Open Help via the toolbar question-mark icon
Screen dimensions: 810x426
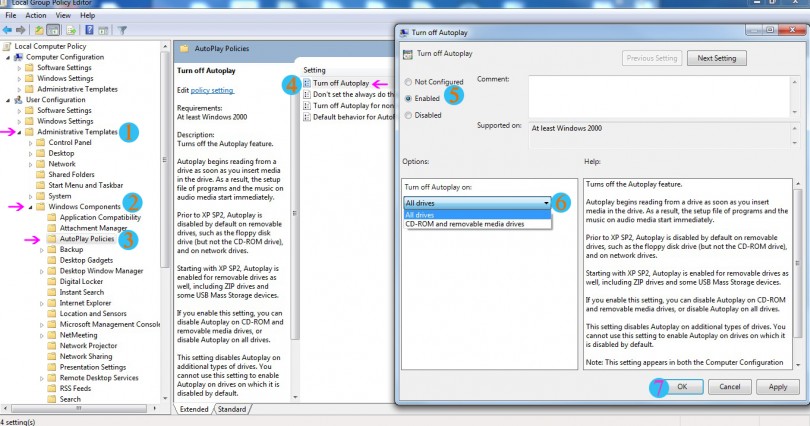point(88,30)
